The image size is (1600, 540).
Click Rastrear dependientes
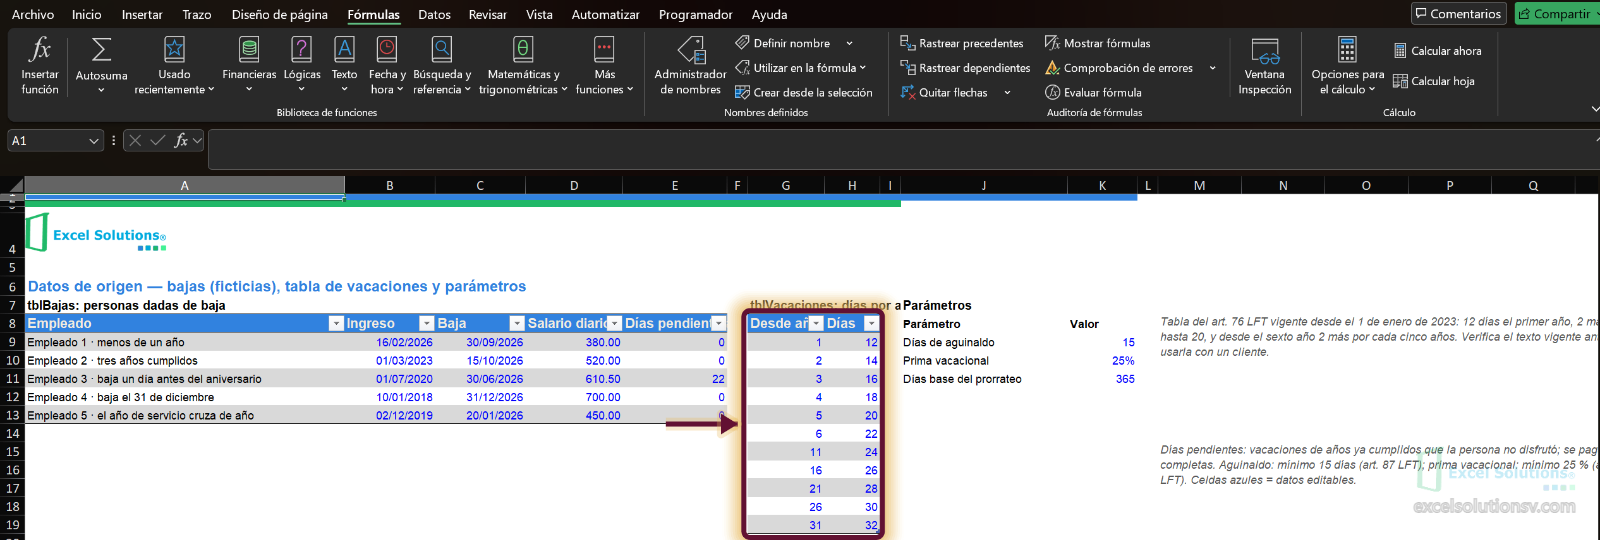tap(965, 68)
